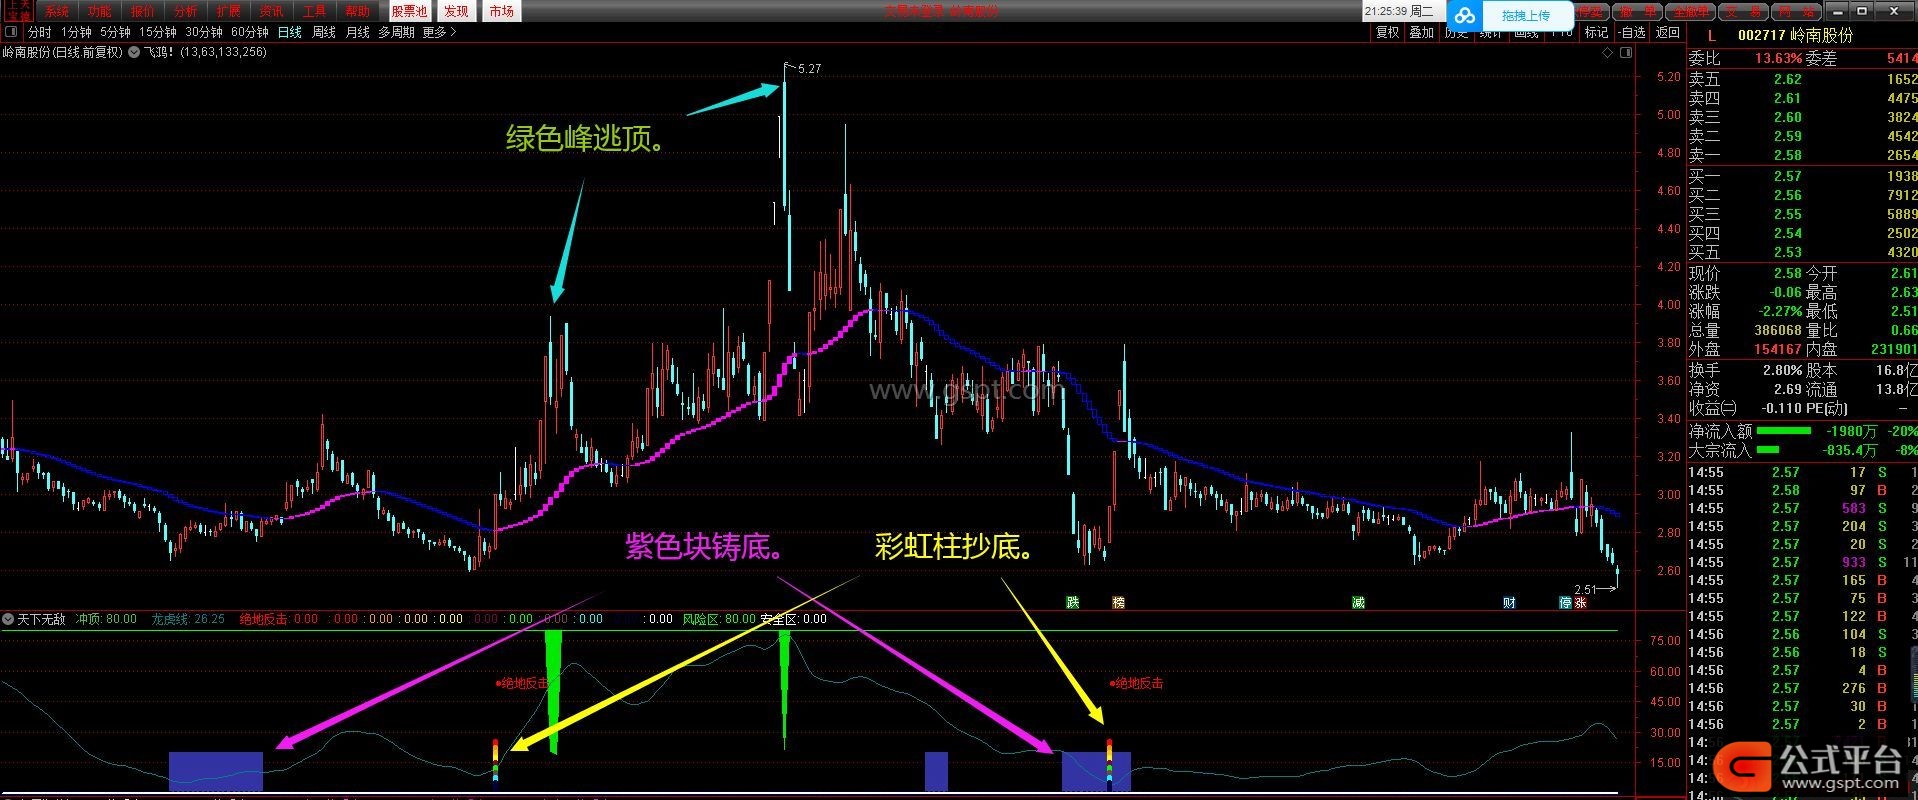
Task: Open the 报价 menu
Action: (x=143, y=11)
